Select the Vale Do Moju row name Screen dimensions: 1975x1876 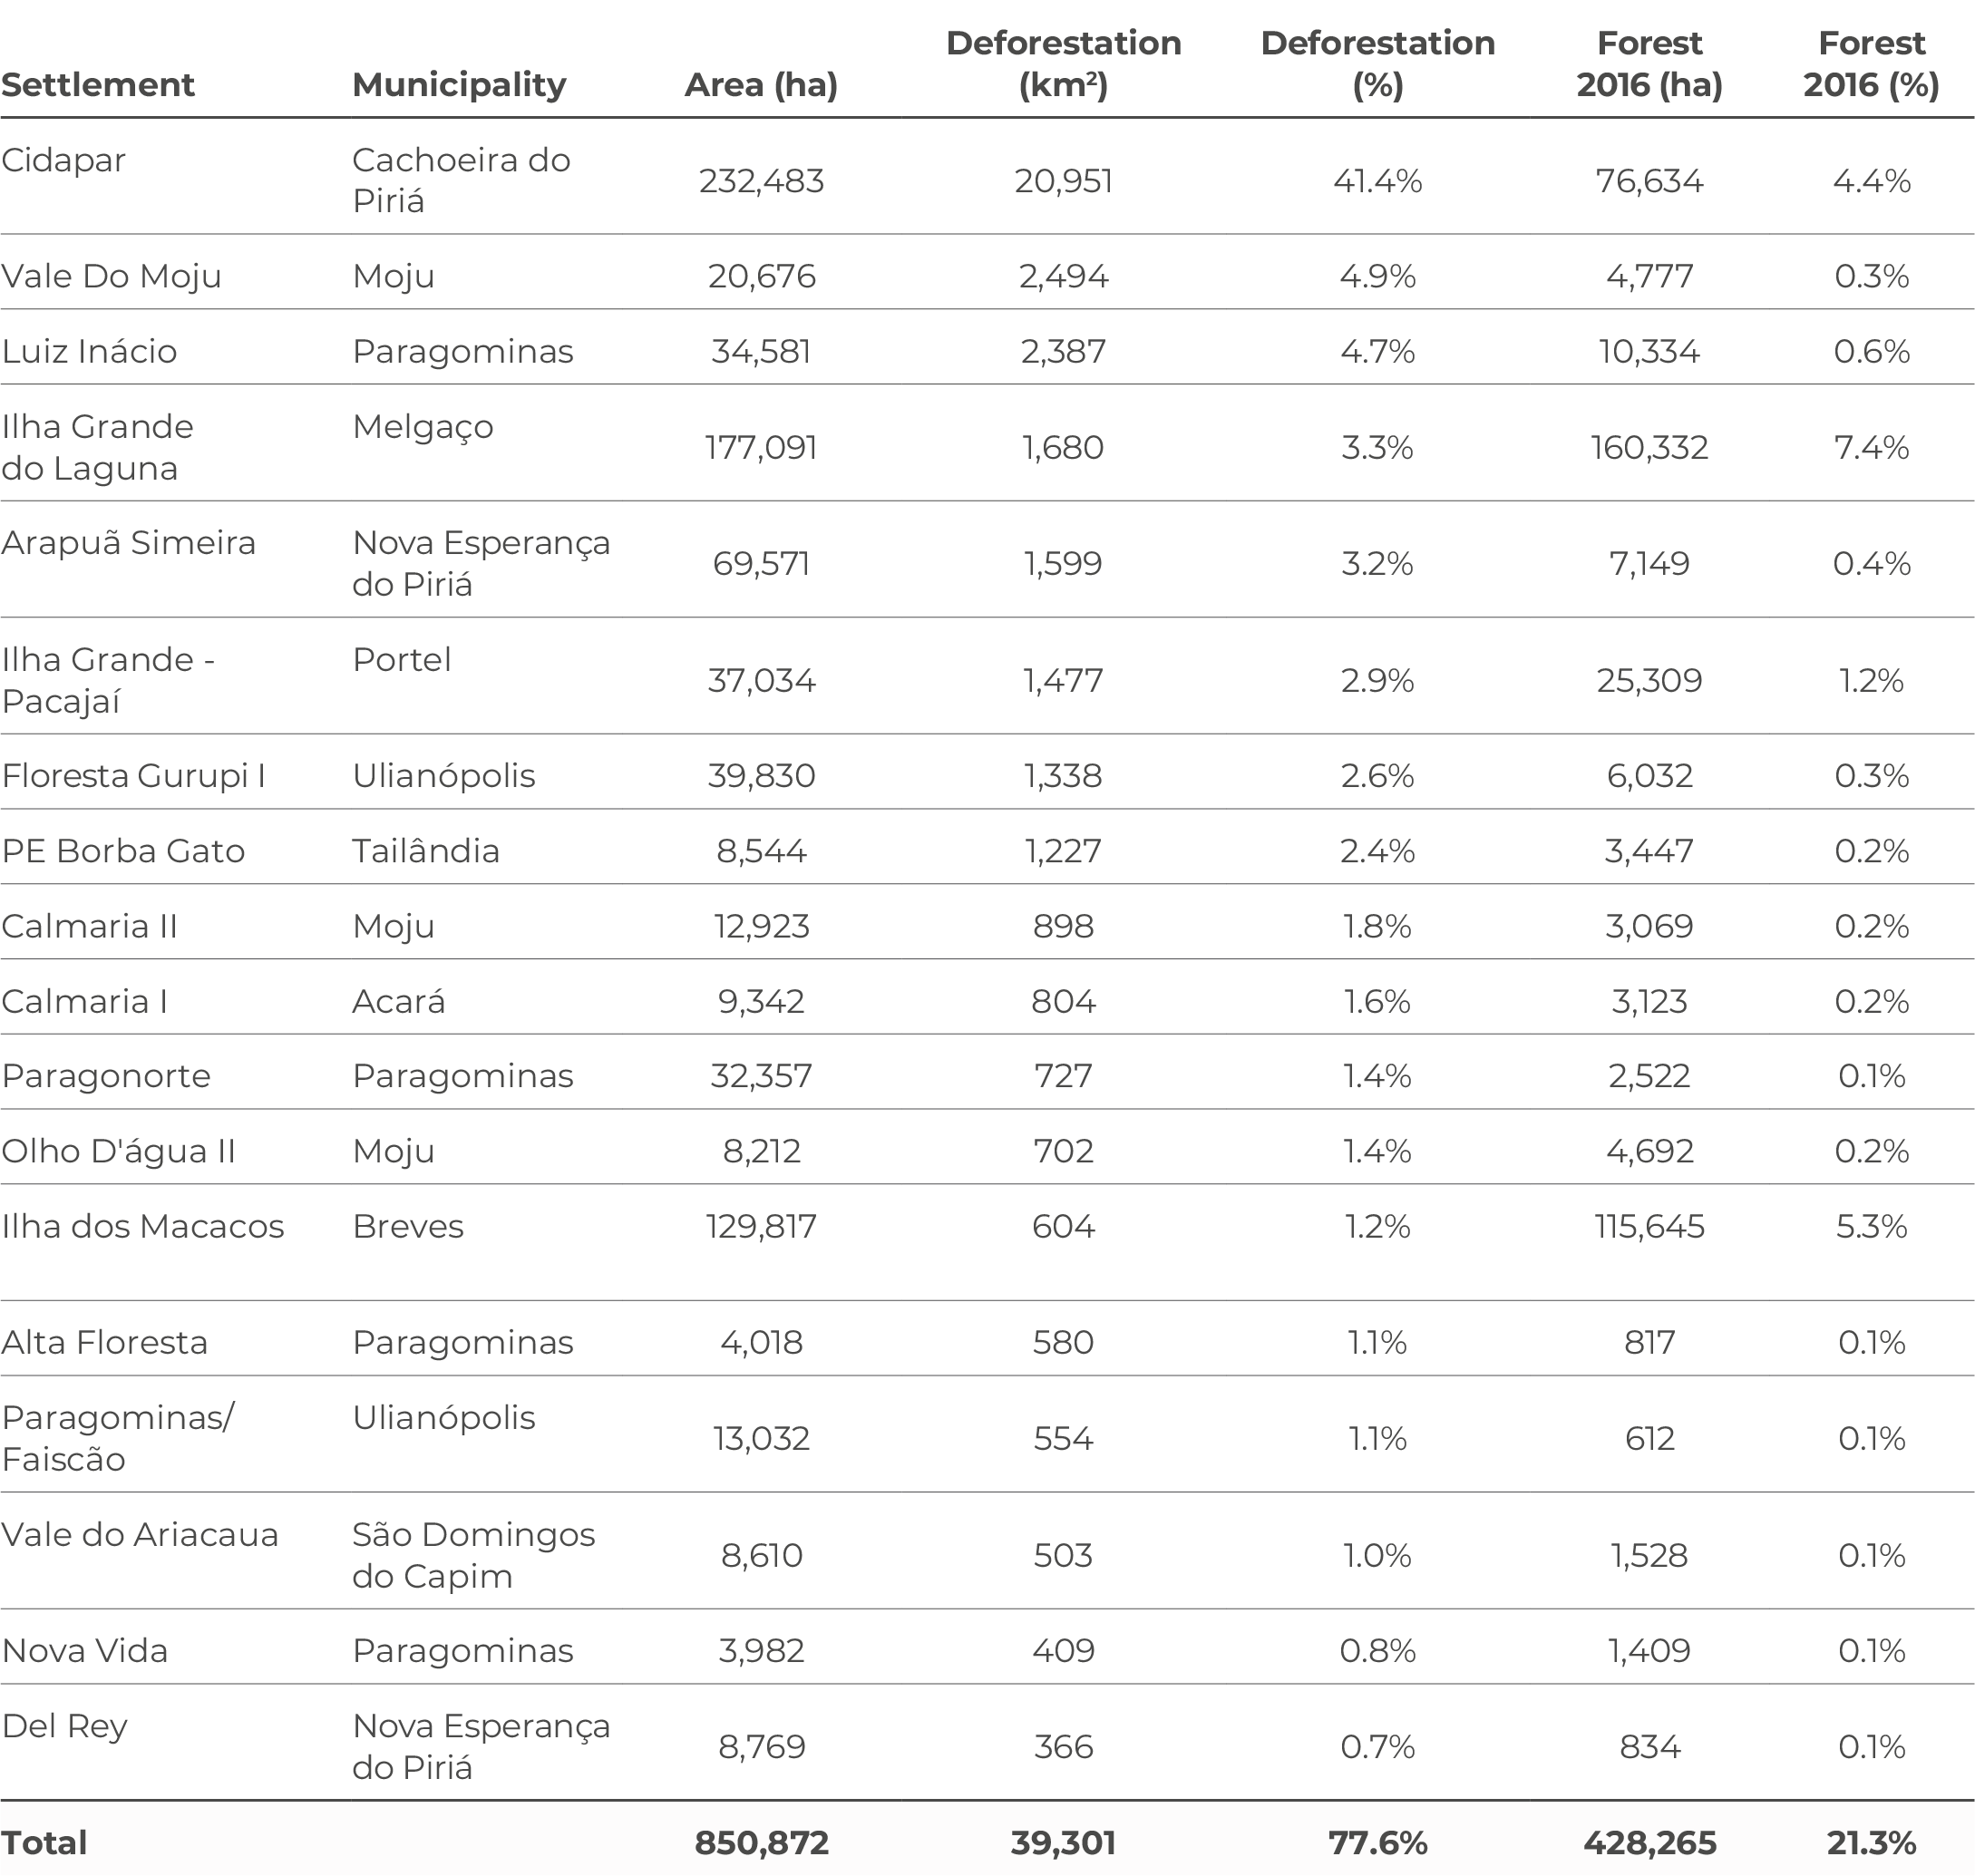(111, 276)
